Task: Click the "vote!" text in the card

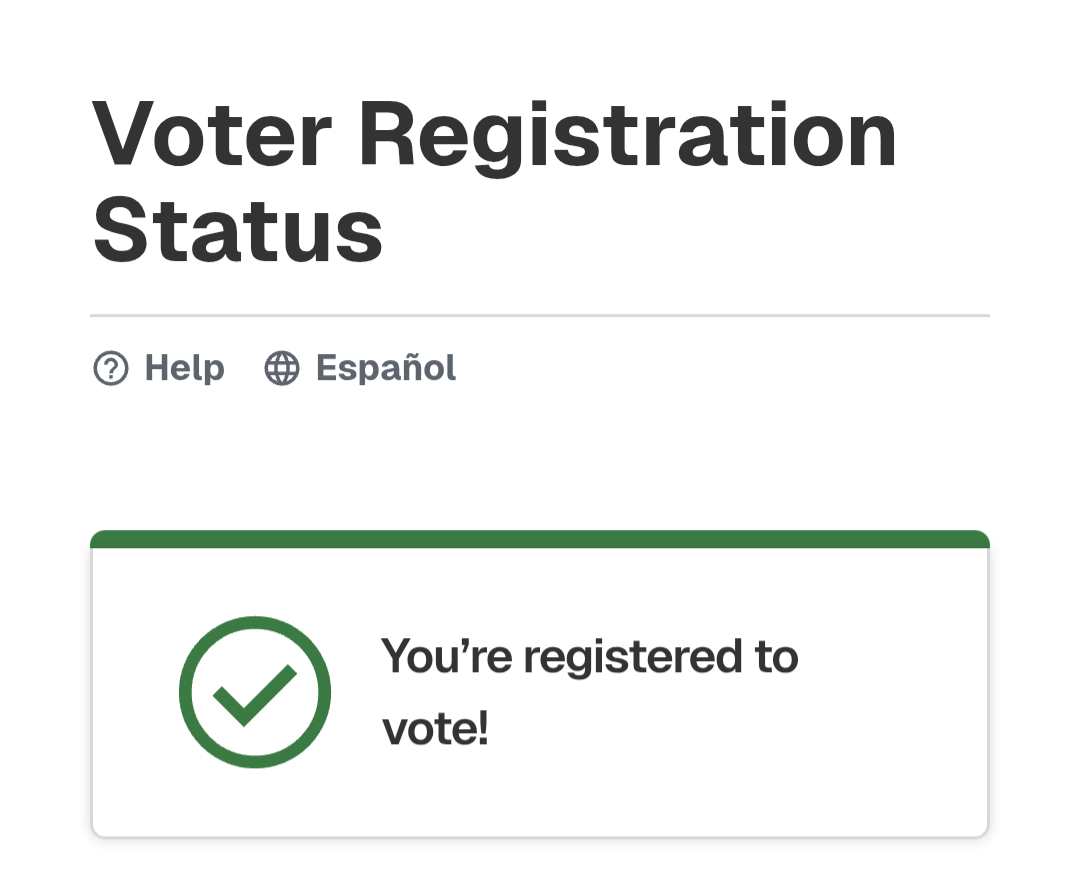Action: click(435, 730)
